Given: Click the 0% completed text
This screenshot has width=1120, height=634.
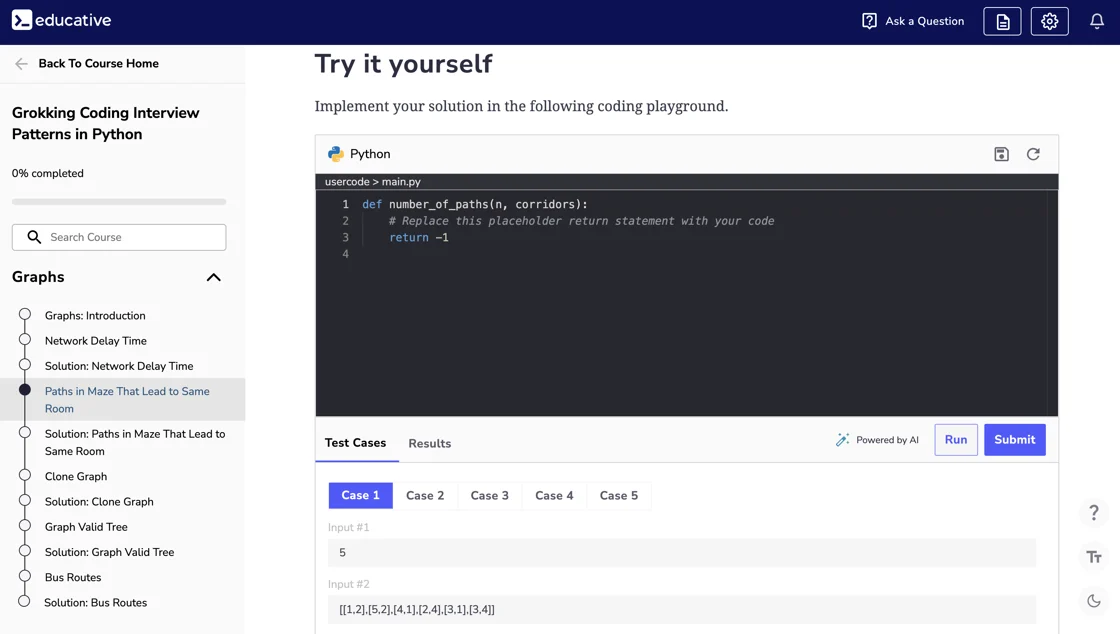Looking at the screenshot, I should coord(47,173).
